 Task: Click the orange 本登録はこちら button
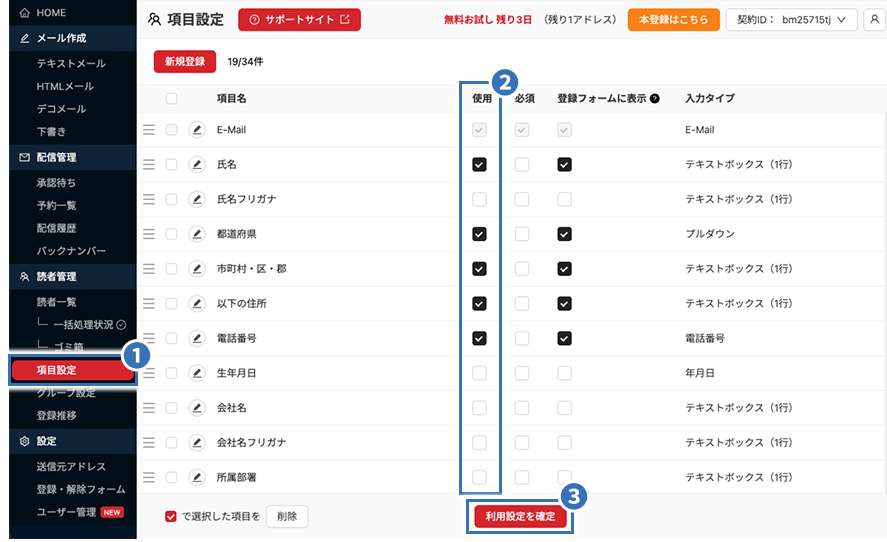(x=673, y=19)
